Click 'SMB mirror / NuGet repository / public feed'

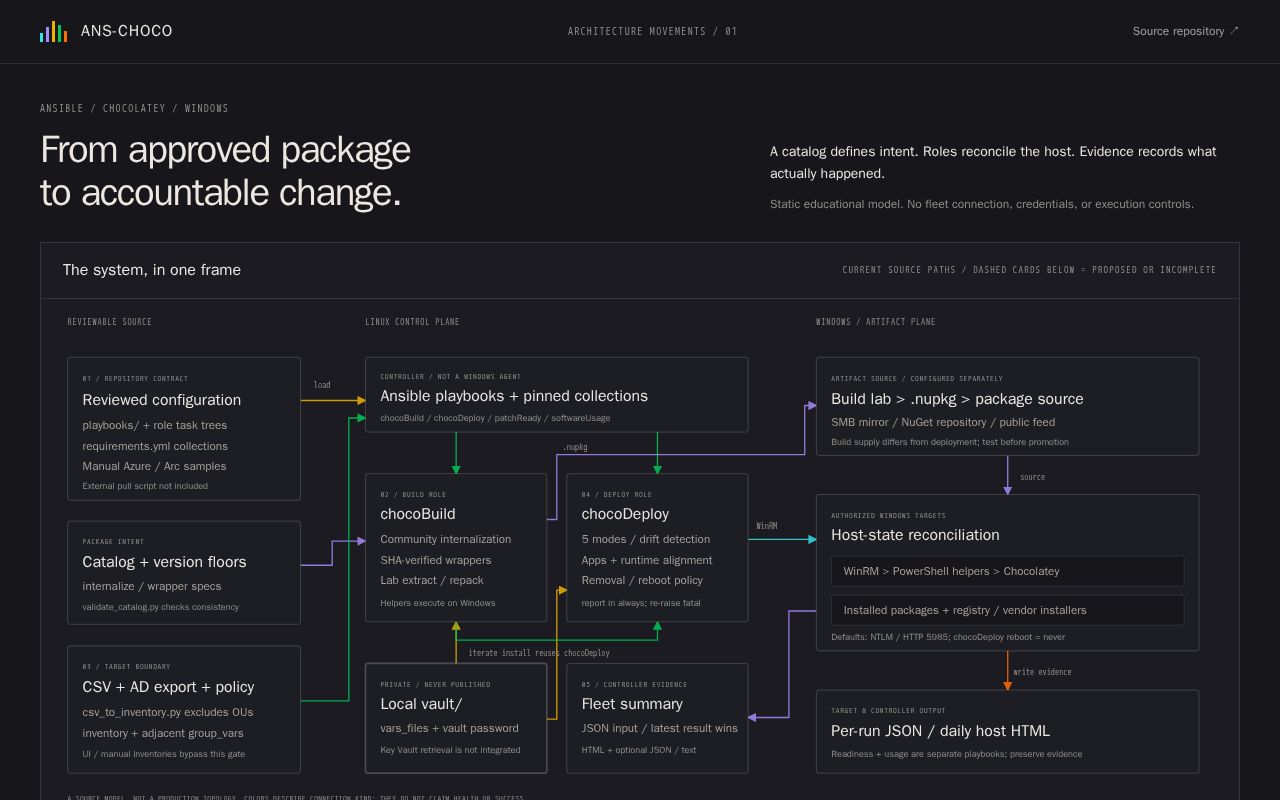coord(943,422)
